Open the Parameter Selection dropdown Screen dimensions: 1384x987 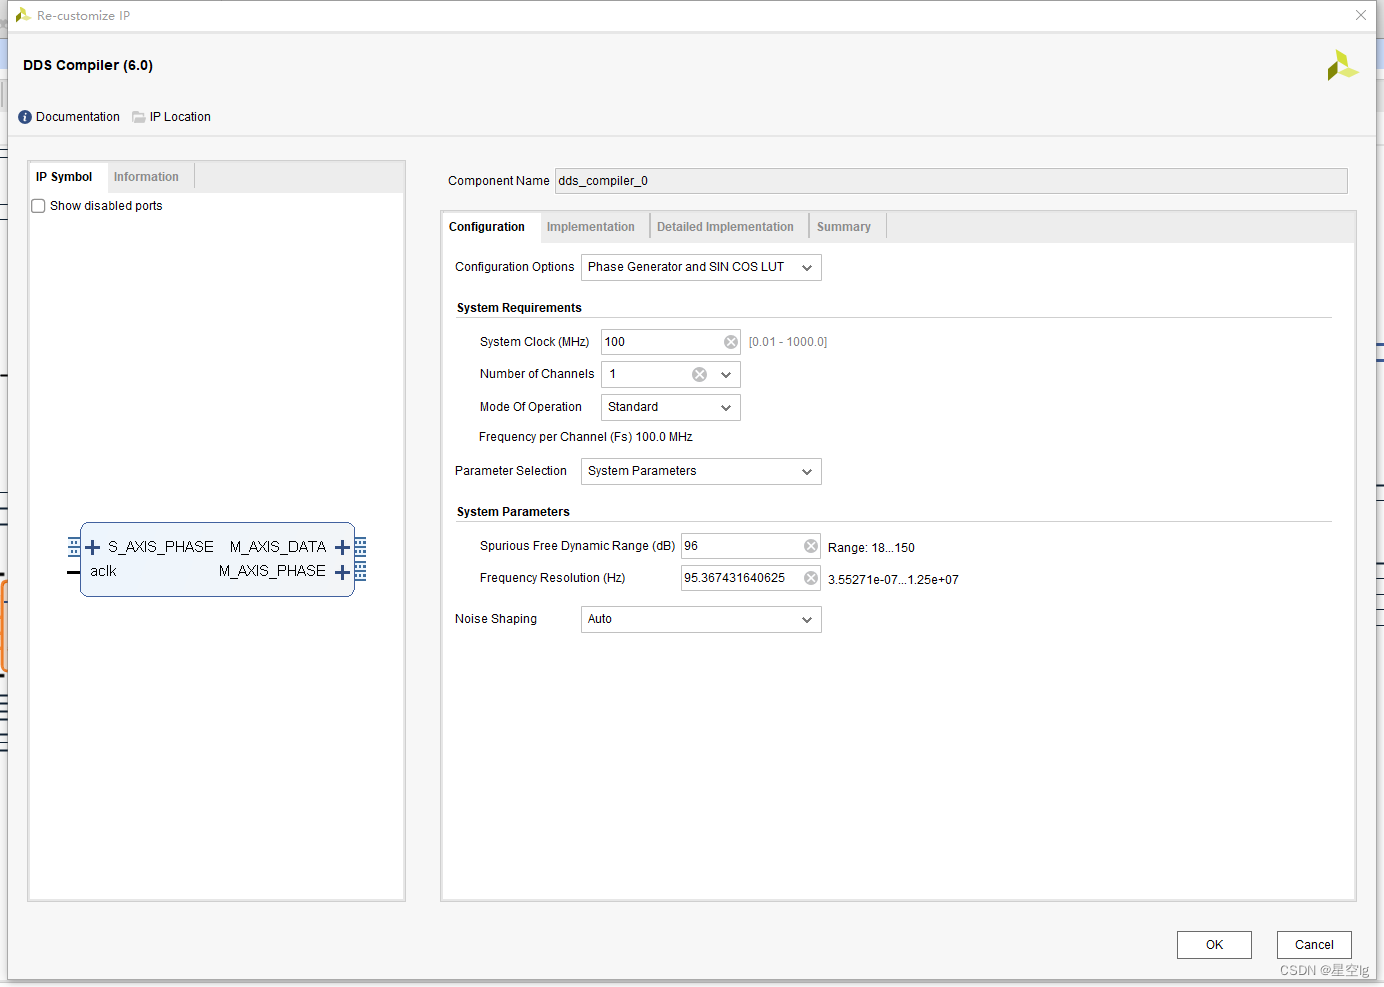(701, 471)
